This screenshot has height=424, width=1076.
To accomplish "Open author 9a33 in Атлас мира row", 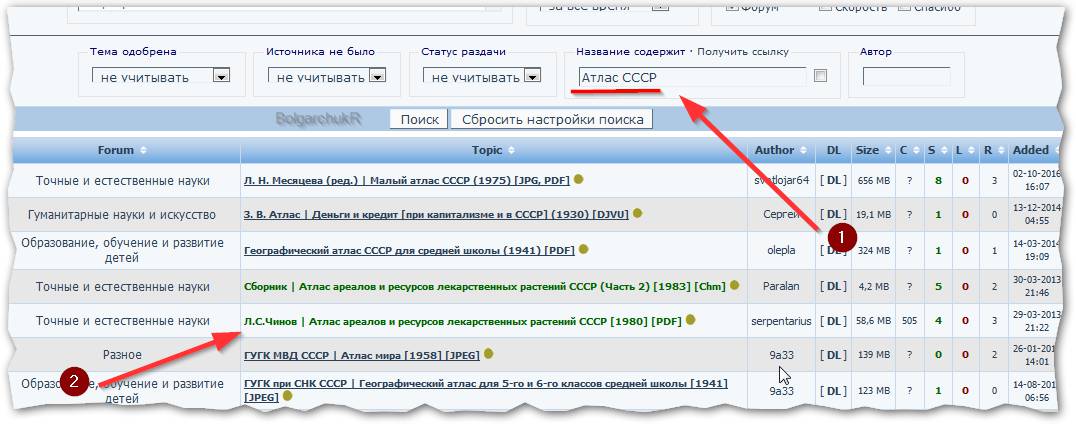I will 781,355.
